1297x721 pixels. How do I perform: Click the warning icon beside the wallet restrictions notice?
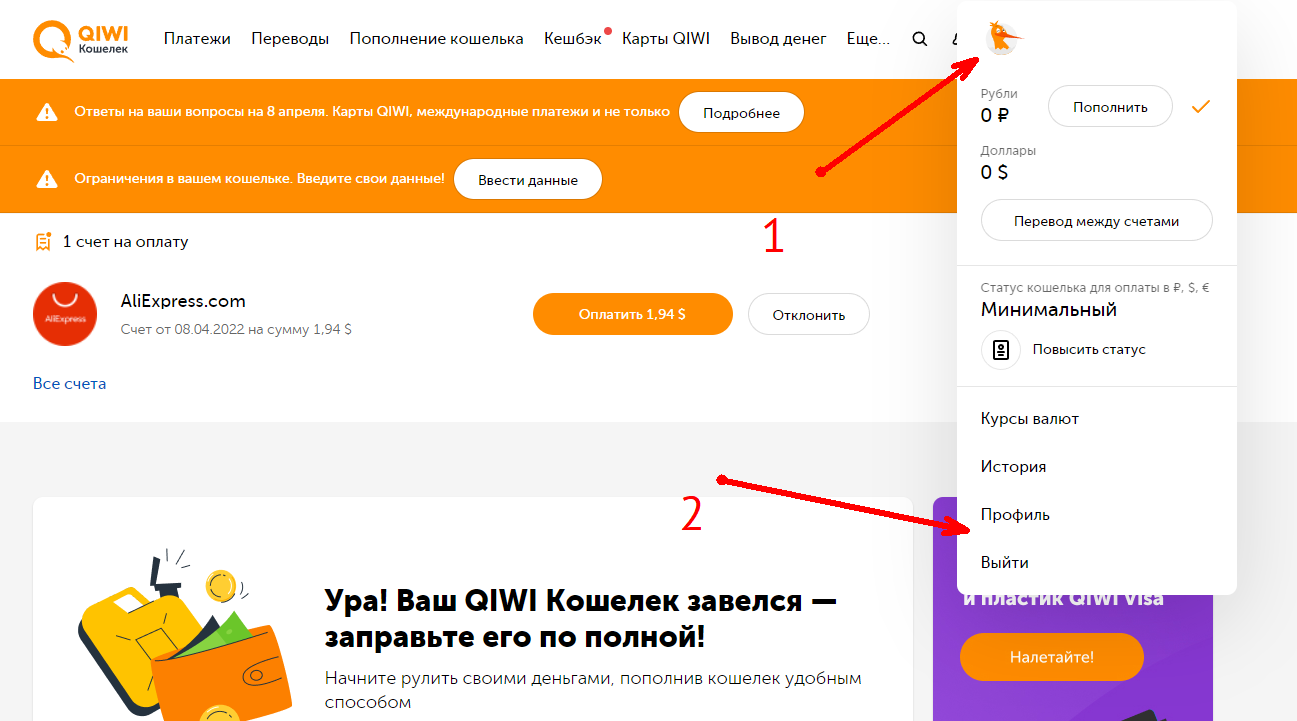pyautogui.click(x=46, y=180)
